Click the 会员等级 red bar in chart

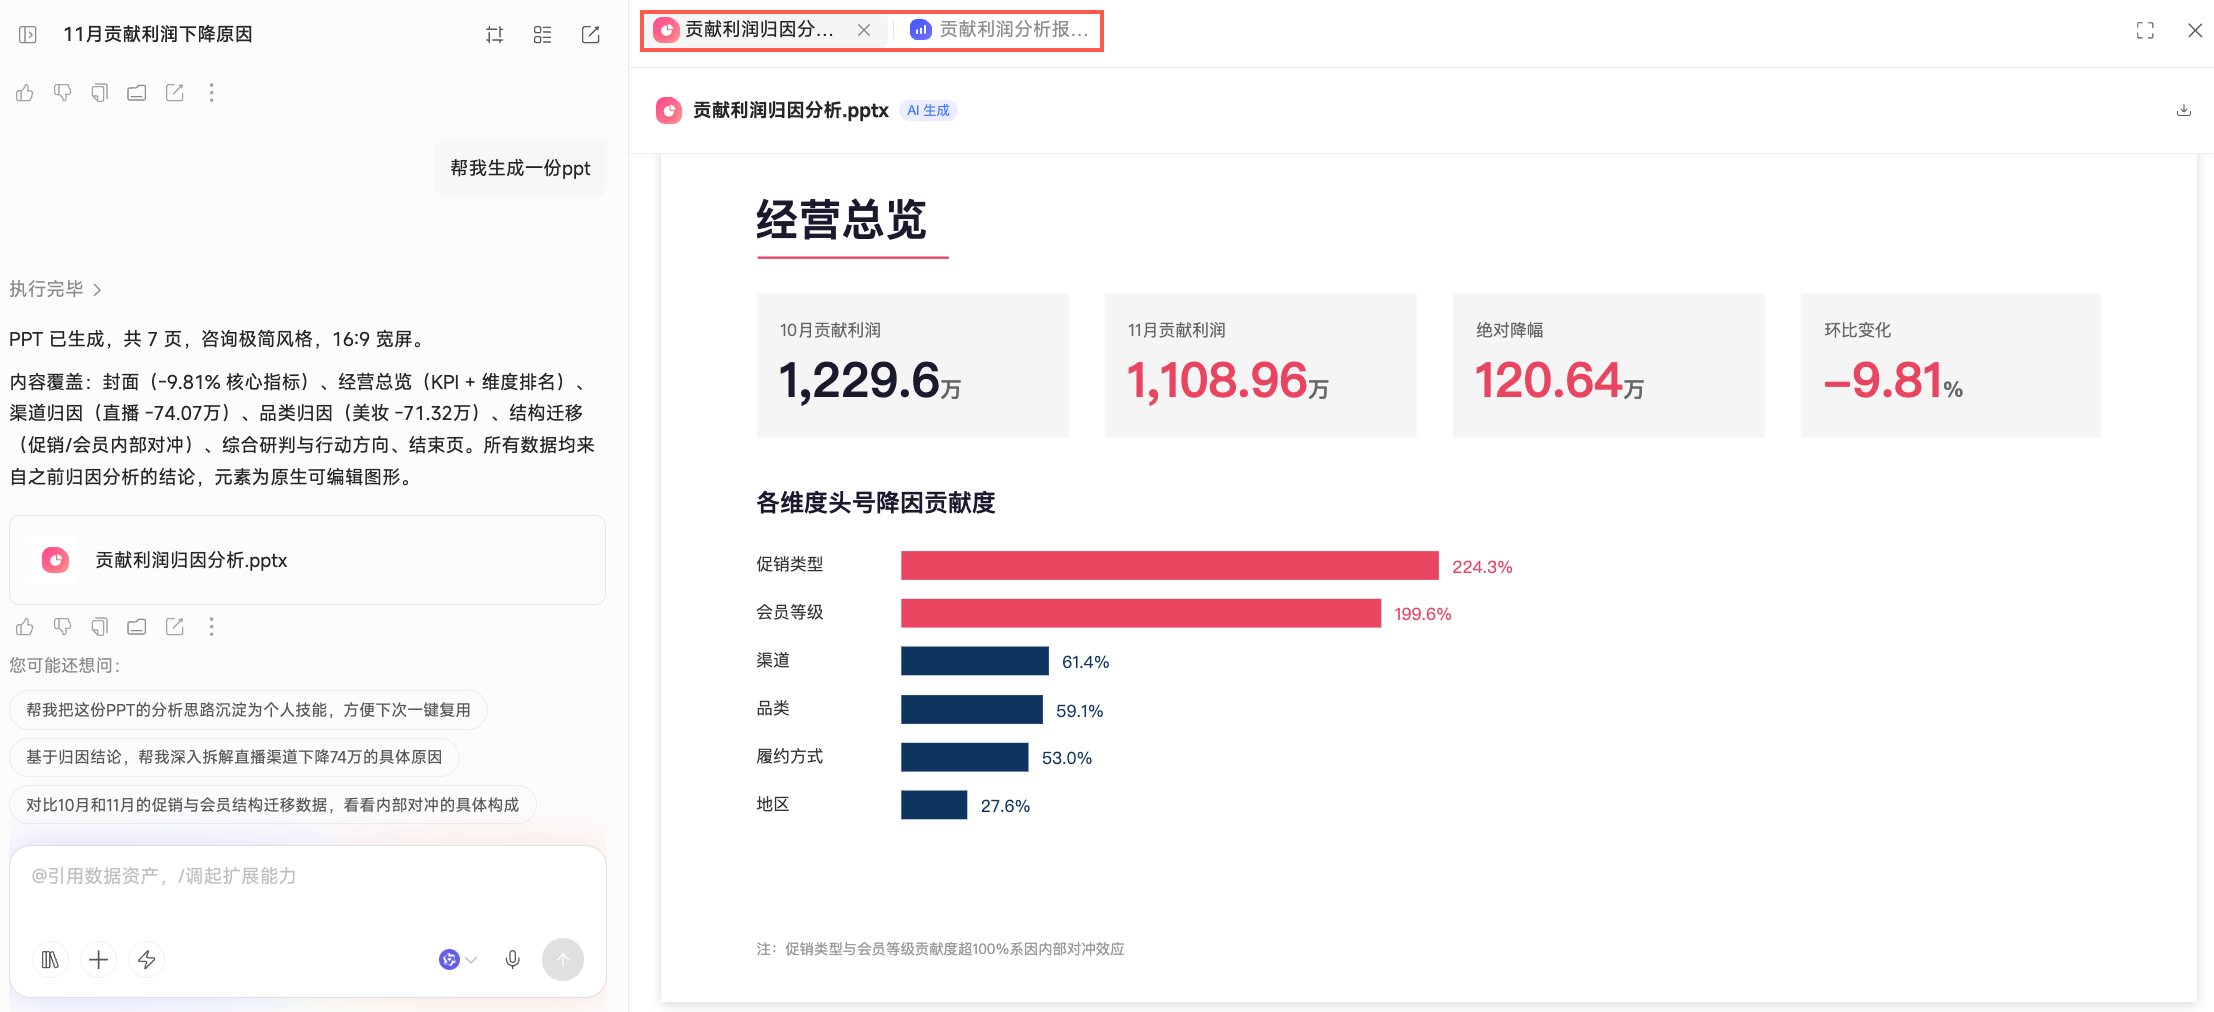click(x=1140, y=613)
